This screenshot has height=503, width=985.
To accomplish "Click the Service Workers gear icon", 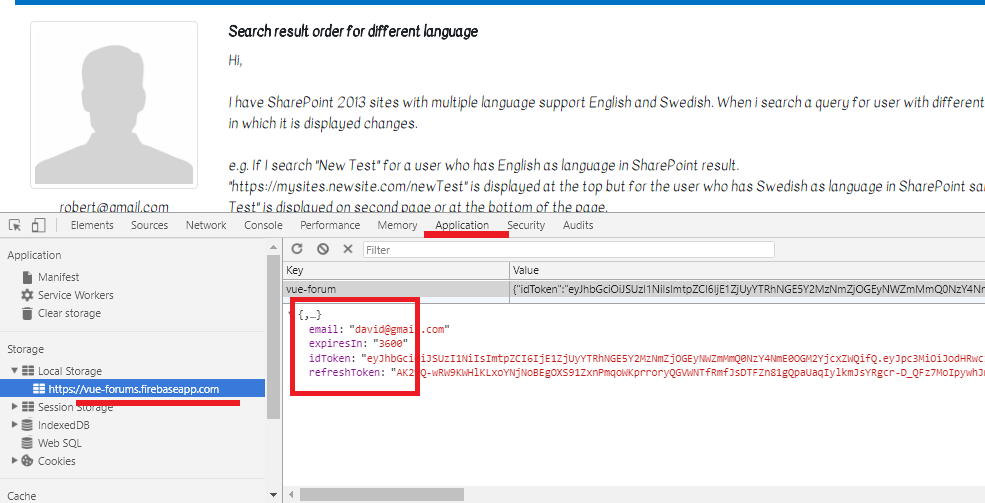I will click(x=27, y=295).
